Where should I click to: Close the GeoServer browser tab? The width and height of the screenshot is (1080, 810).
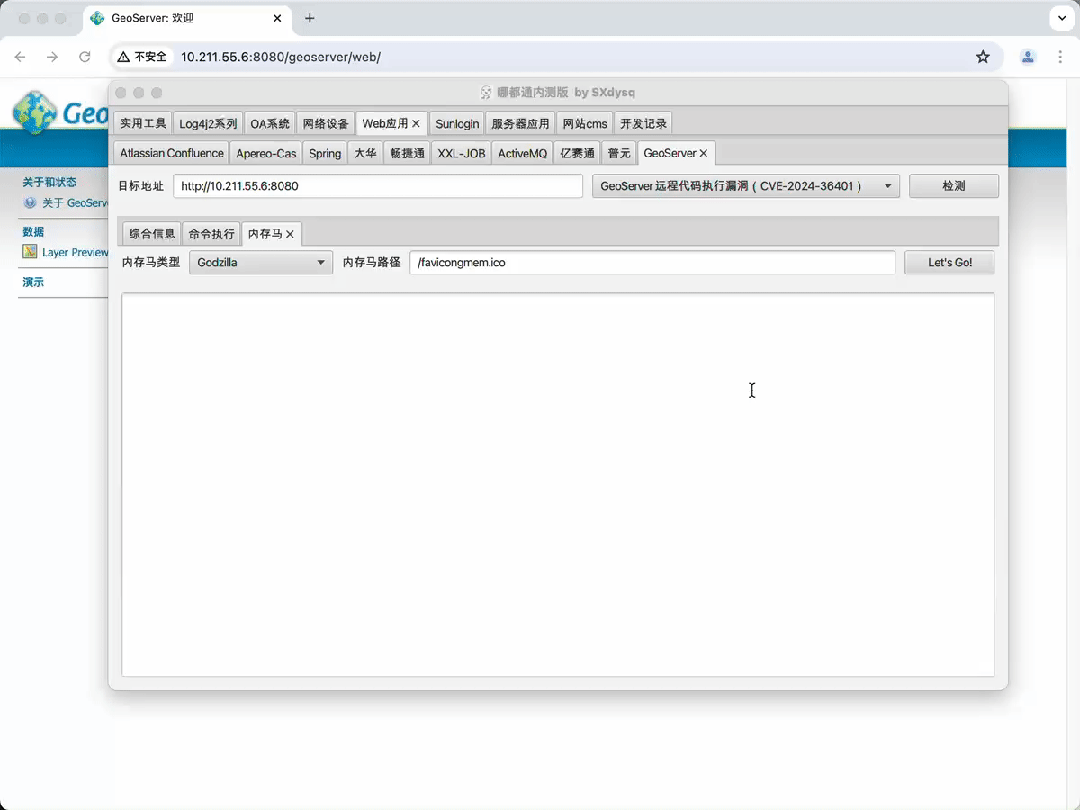coord(278,18)
